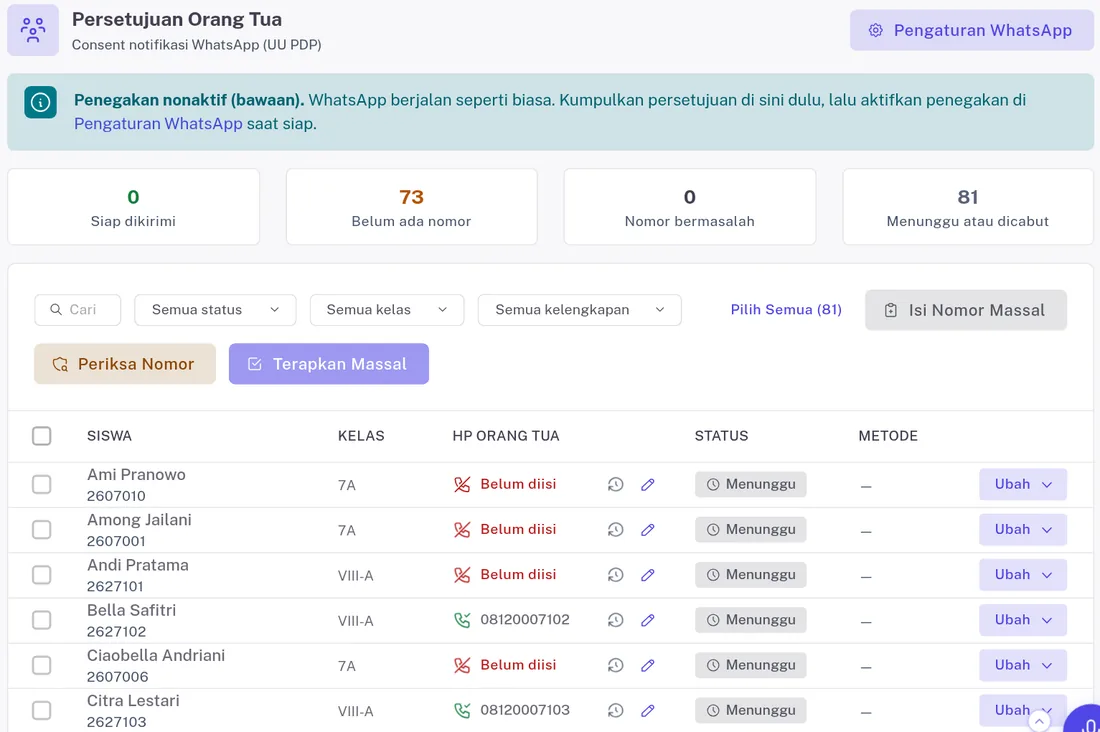Viewport: 1100px width, 732px height.
Task: Click pencil icon in Citra Lestari row
Action: (648, 710)
